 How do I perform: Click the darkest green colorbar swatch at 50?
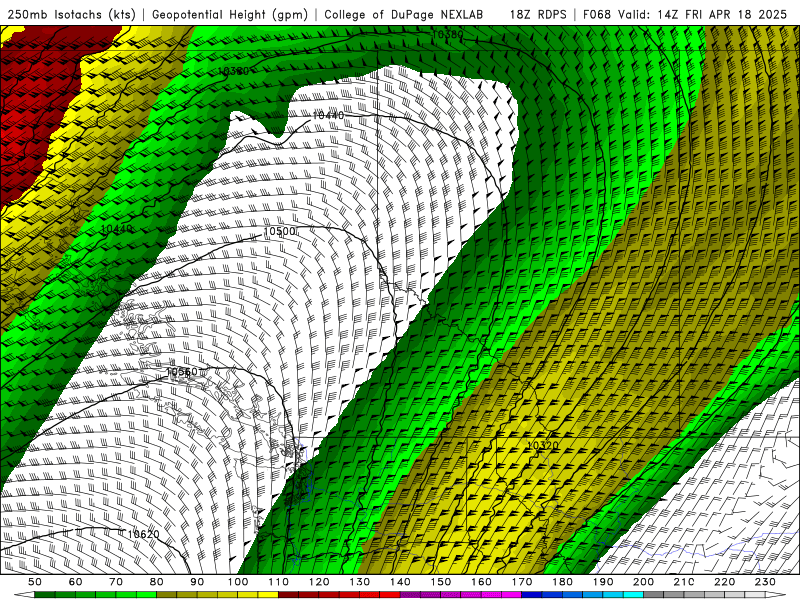(45, 595)
